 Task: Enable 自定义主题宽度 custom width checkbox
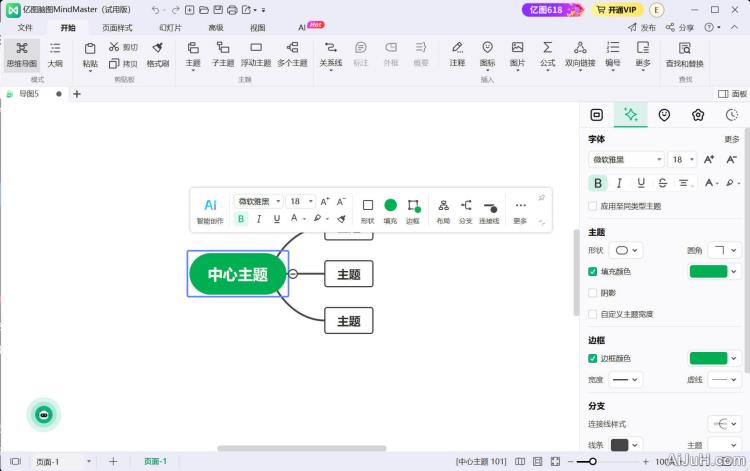click(x=593, y=314)
